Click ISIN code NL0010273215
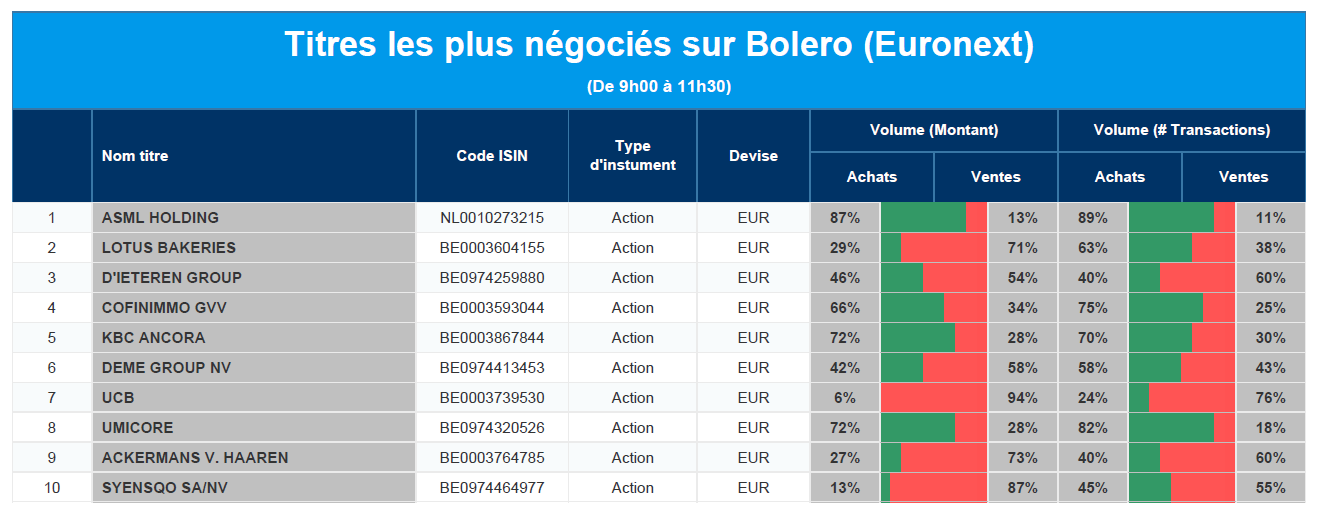Viewport: 1317px width, 517px height. (492, 218)
